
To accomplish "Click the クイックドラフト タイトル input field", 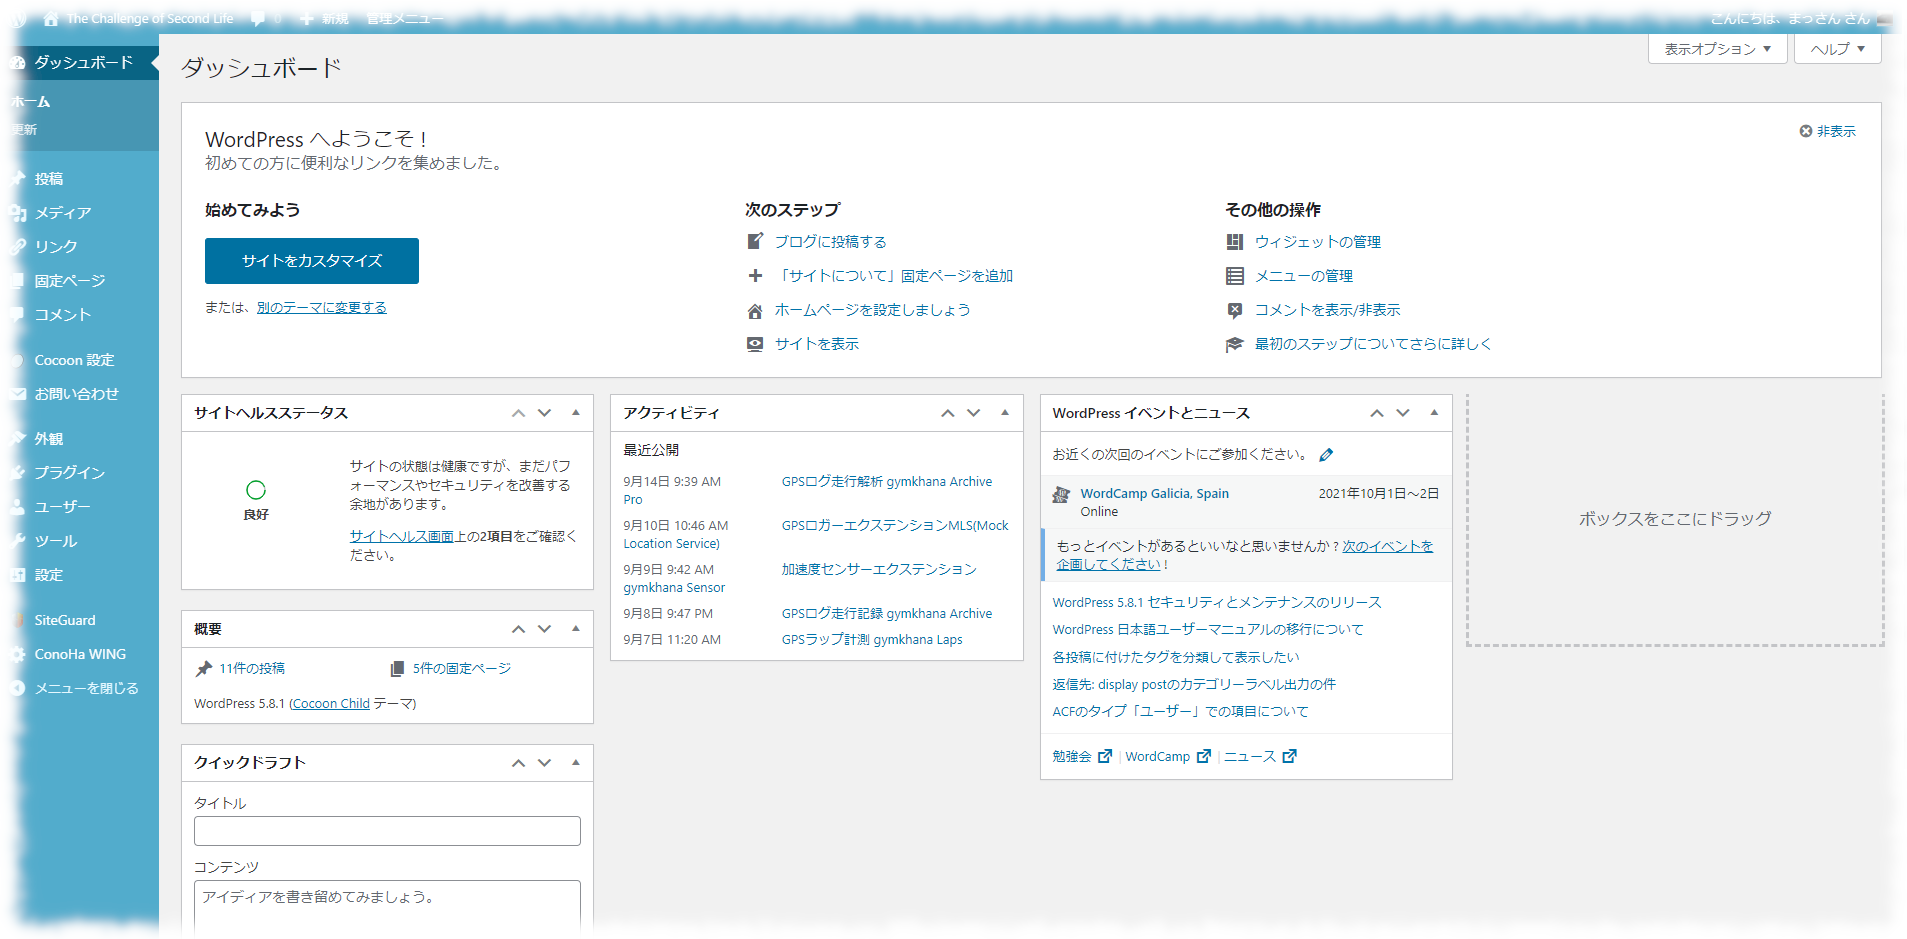I will (387, 831).
